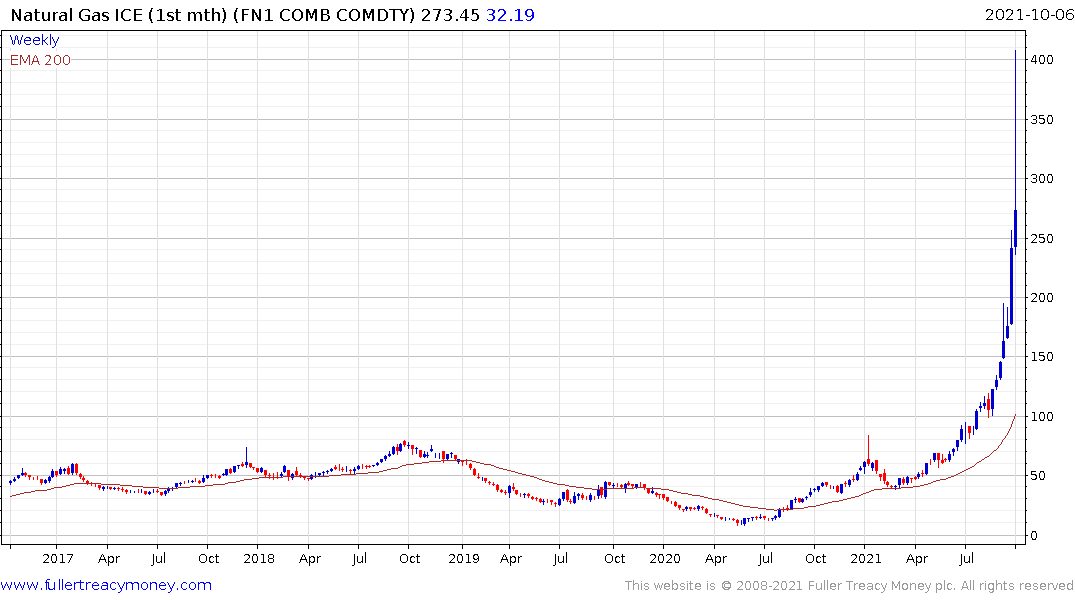Select the 250 price axis label
This screenshot has width=1075, height=600.
[1041, 238]
